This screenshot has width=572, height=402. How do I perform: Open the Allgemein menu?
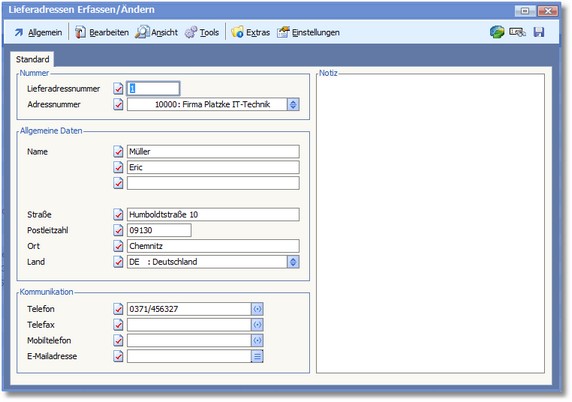point(38,32)
